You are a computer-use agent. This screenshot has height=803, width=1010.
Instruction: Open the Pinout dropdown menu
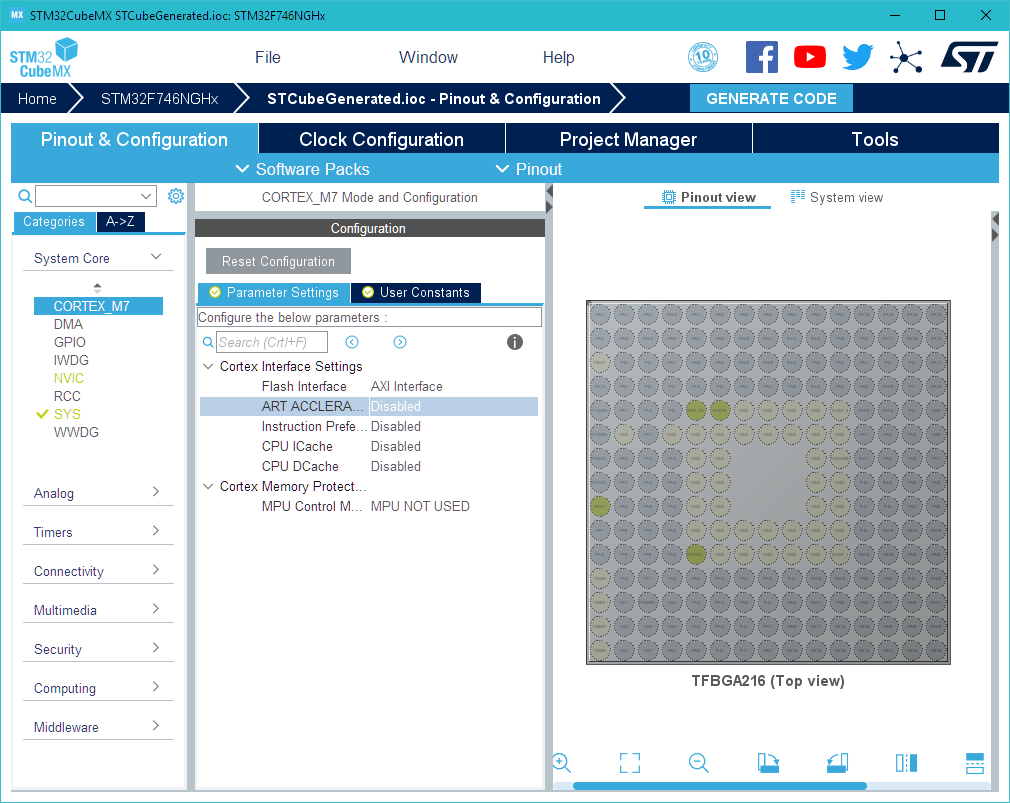tap(529, 169)
